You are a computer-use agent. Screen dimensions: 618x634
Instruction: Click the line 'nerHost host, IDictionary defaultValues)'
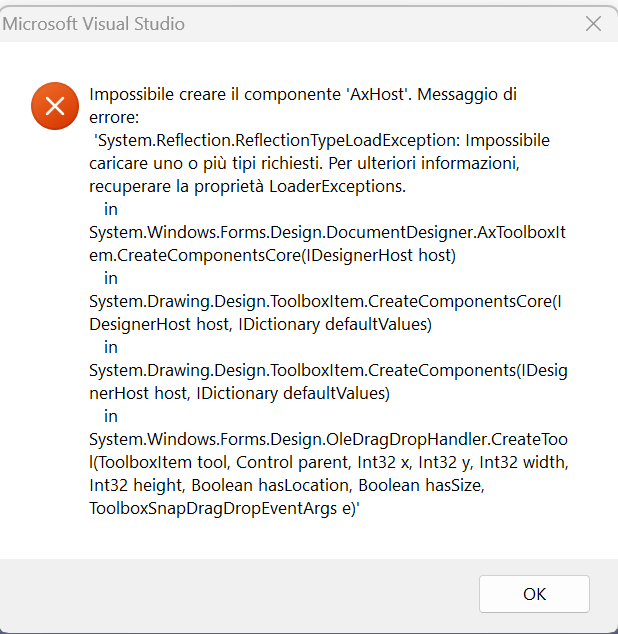(x=239, y=393)
